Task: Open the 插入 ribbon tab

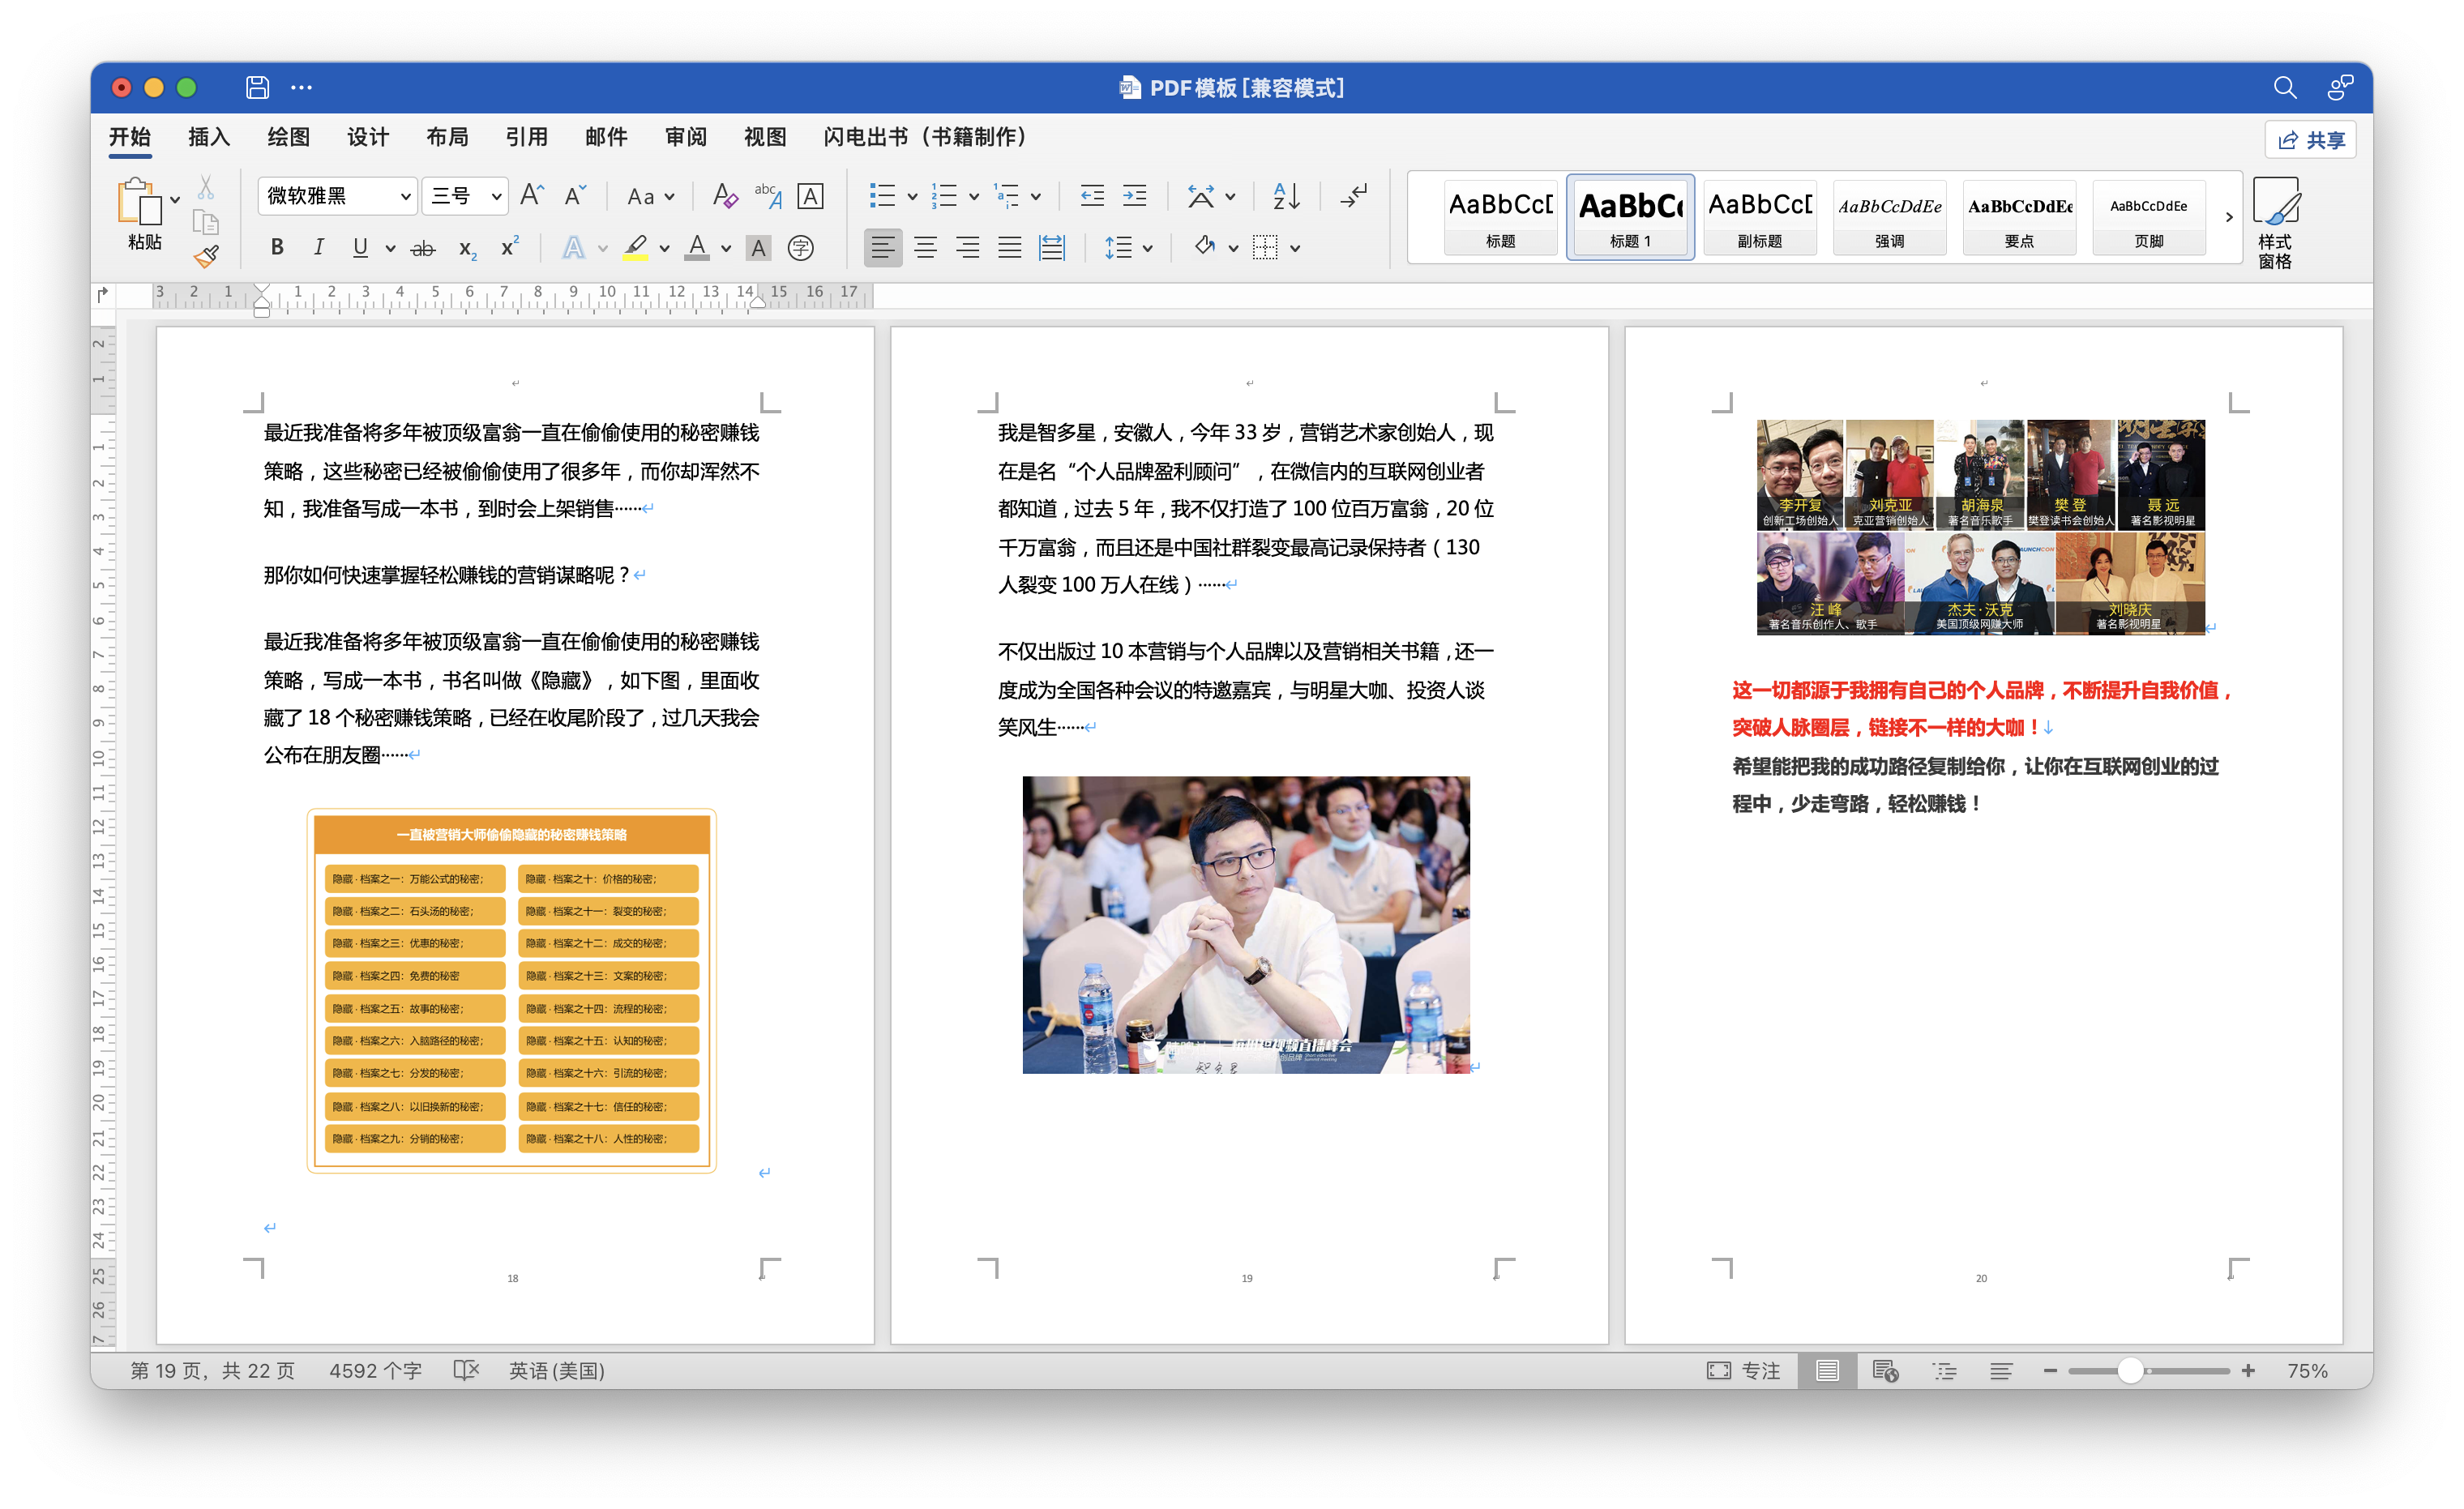Action: (209, 137)
